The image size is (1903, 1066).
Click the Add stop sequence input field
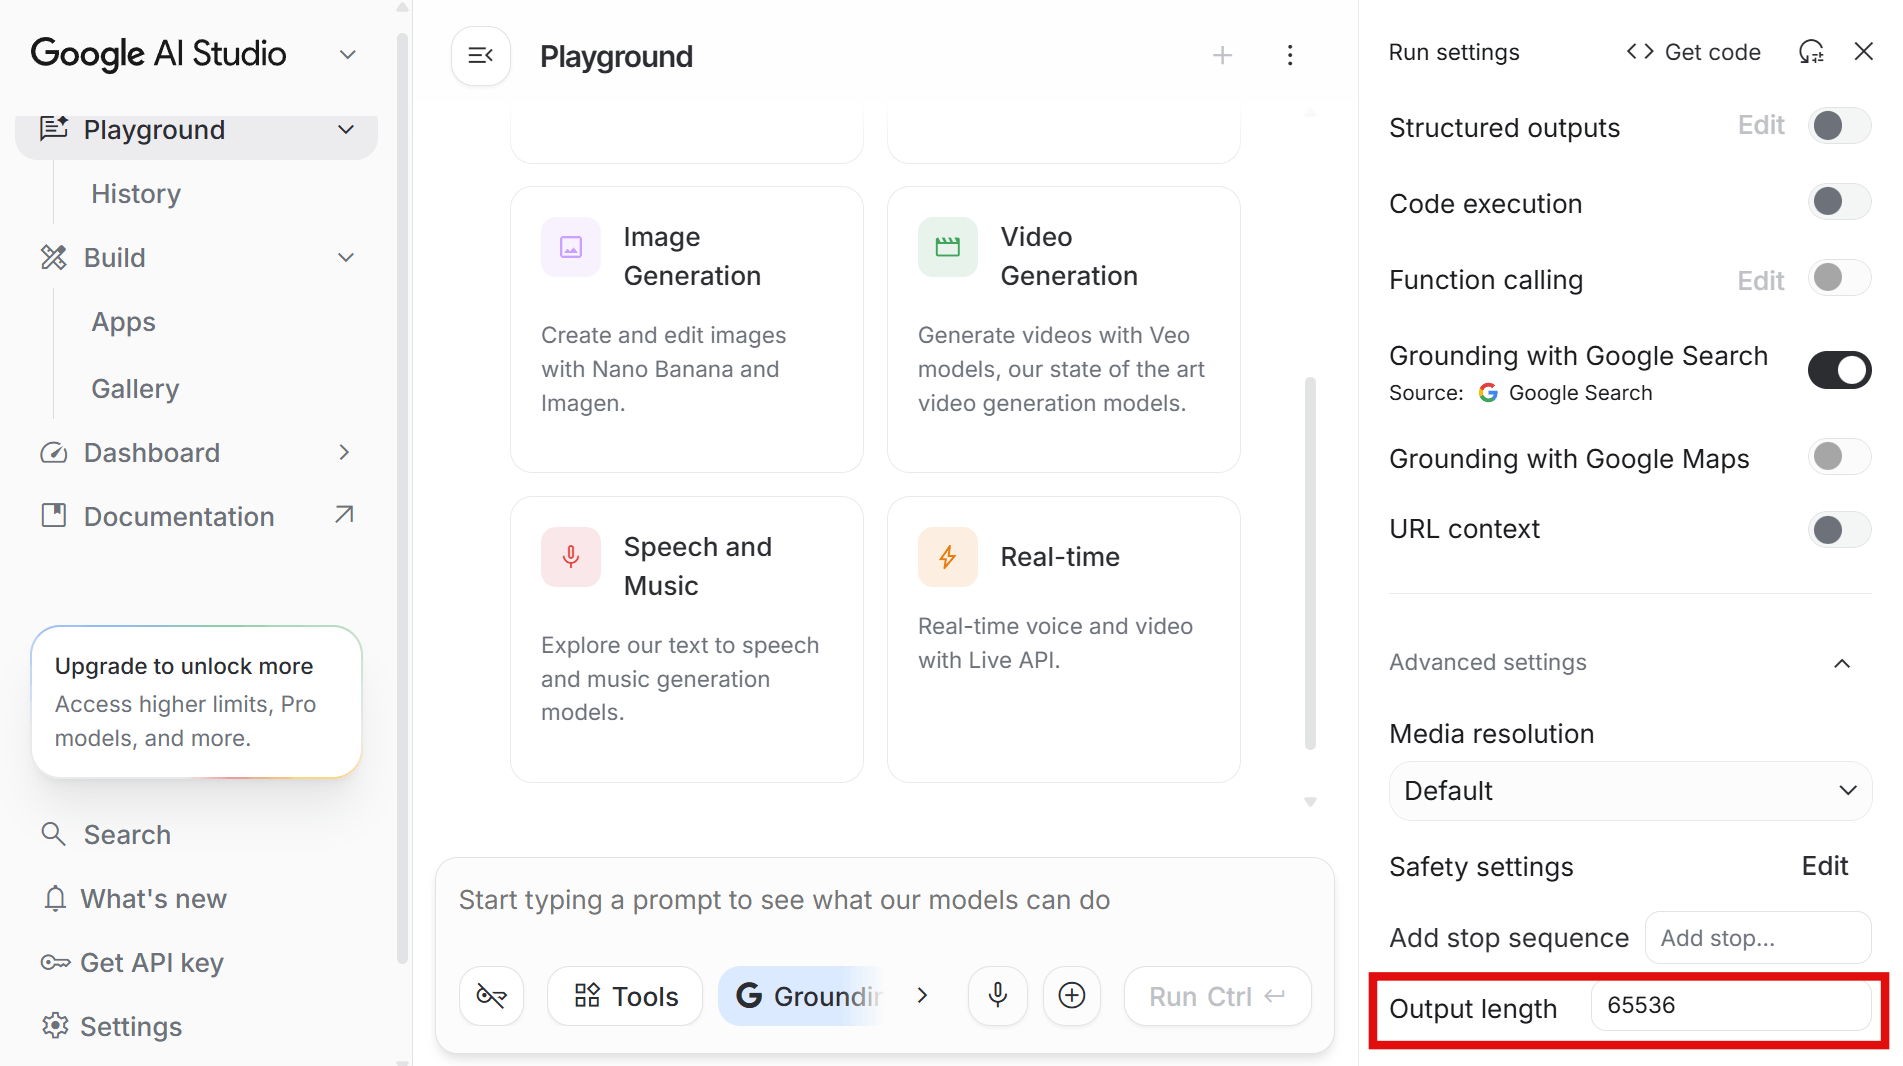(1758, 938)
